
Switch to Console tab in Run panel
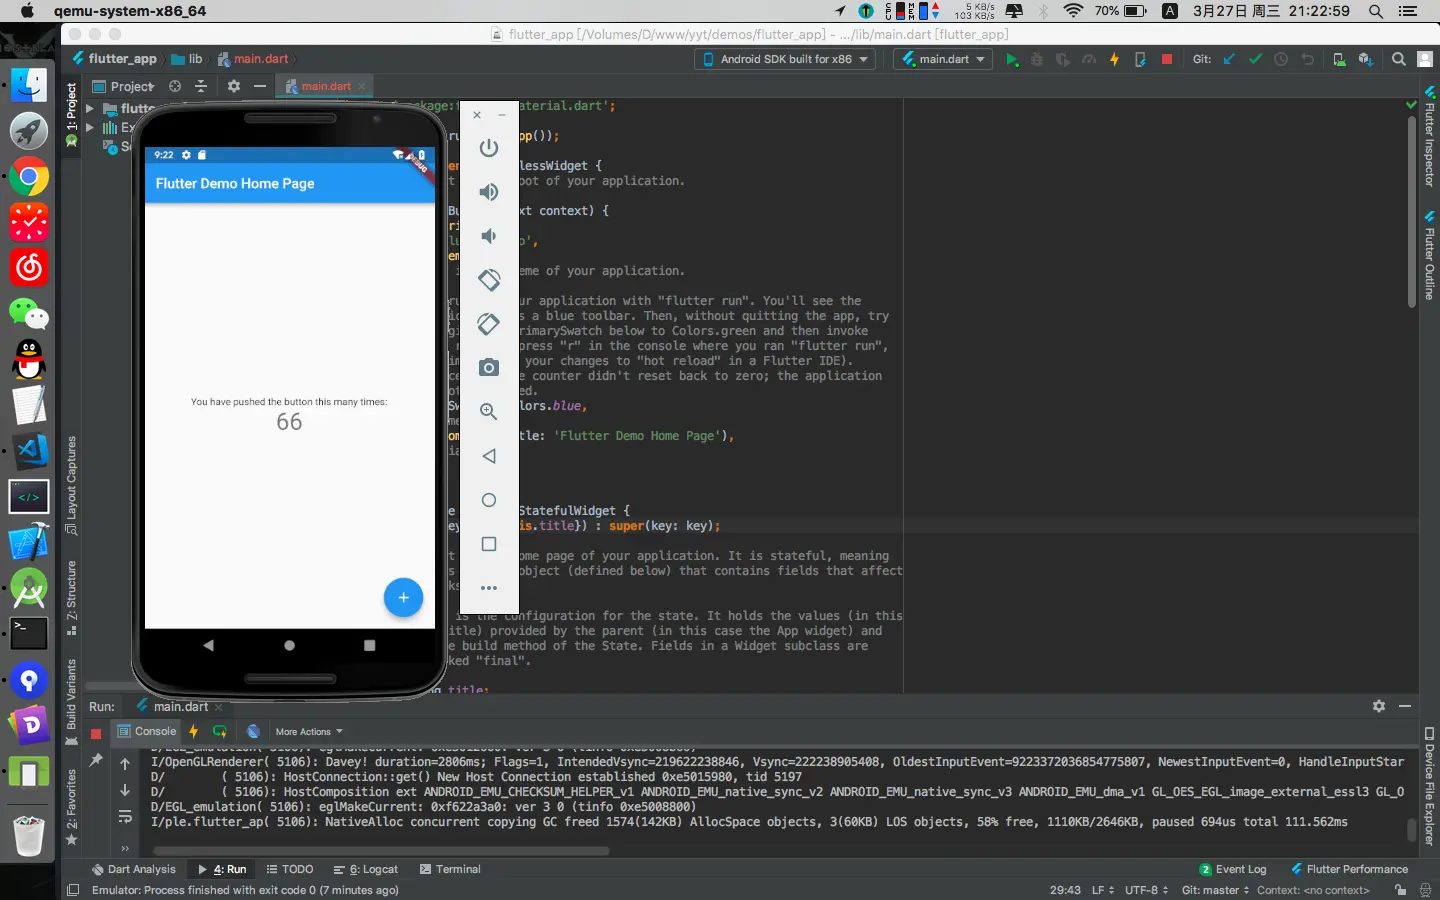147,732
